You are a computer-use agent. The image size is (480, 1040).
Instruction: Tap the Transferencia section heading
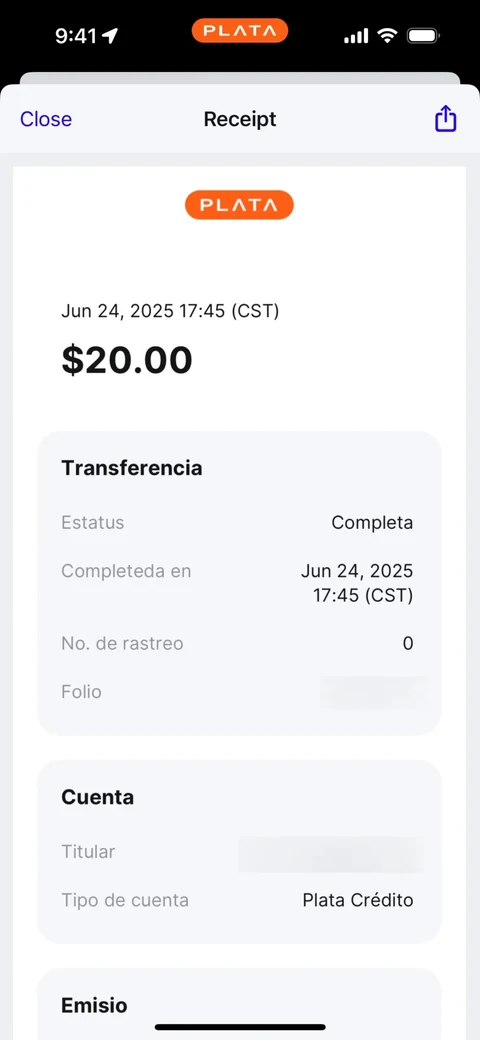[132, 468]
